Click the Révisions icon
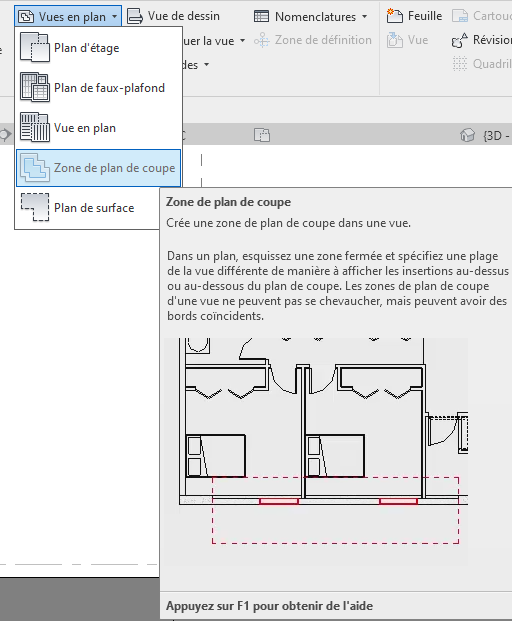This screenshot has height=621, width=512. (459, 40)
